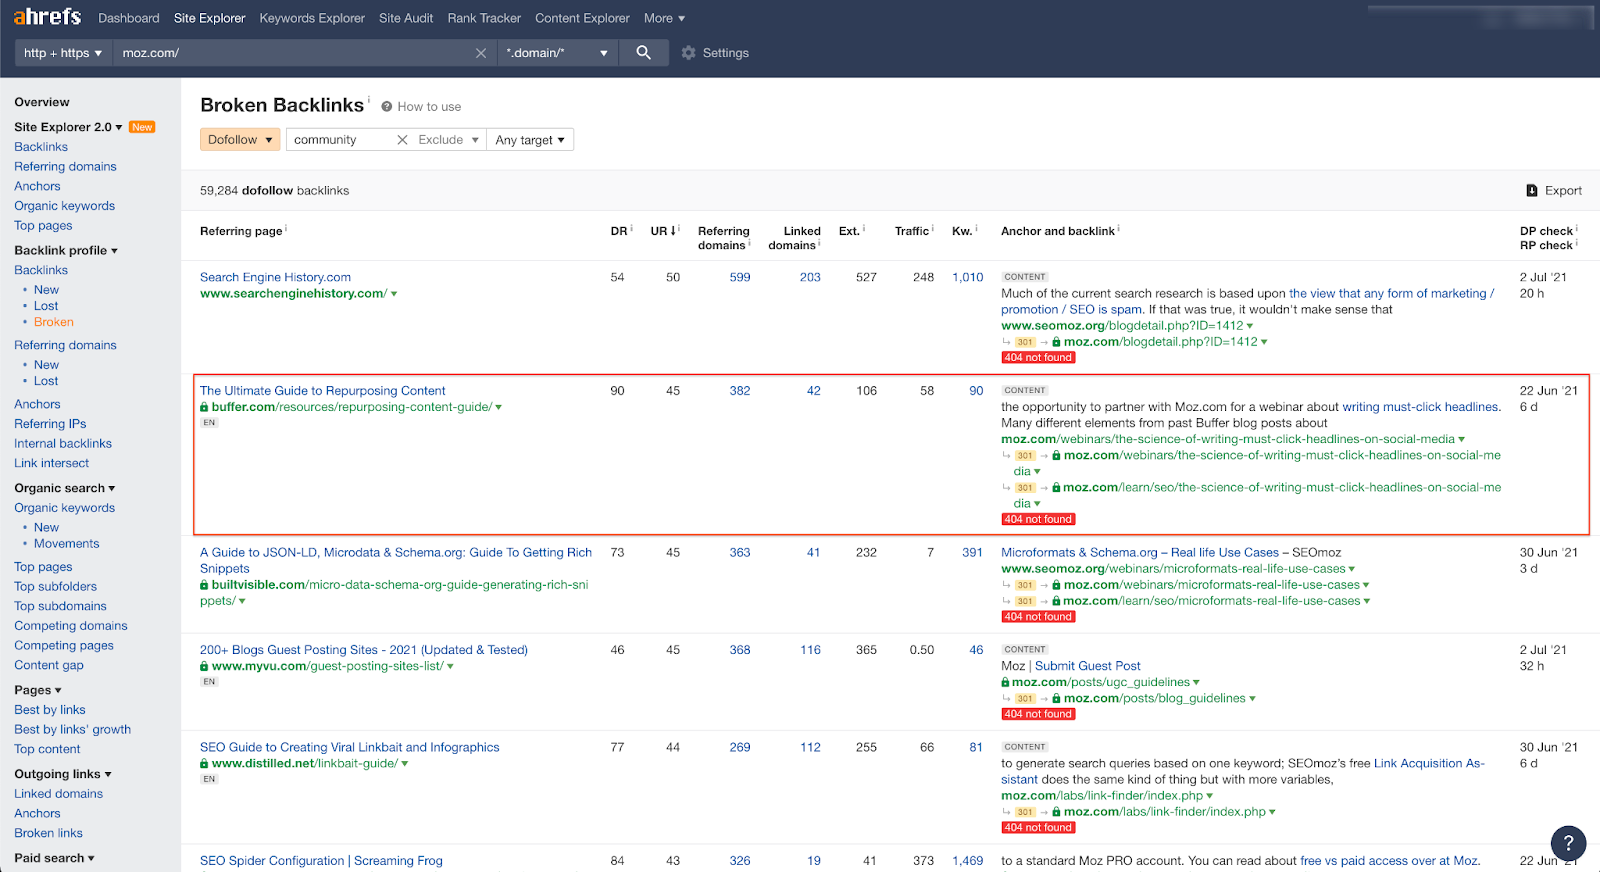Export the broken backlinks report
This screenshot has height=872, width=1600.
(1554, 191)
